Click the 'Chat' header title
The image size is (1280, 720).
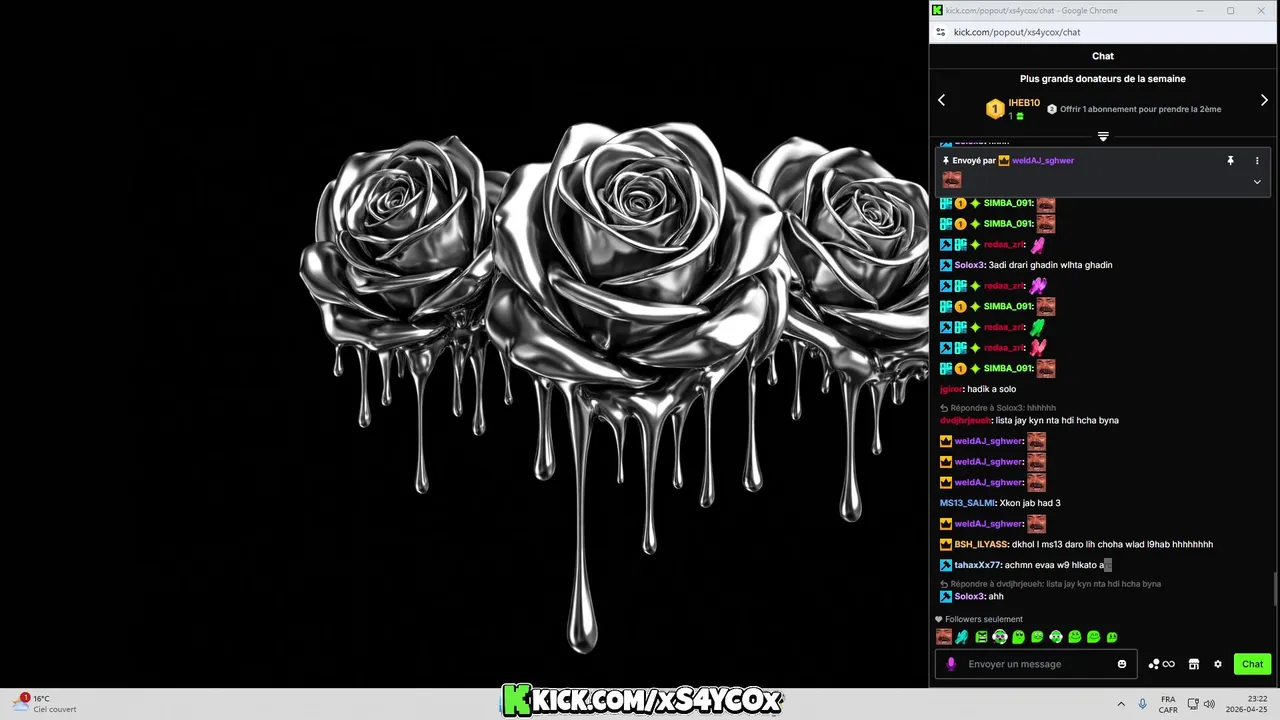click(1103, 56)
